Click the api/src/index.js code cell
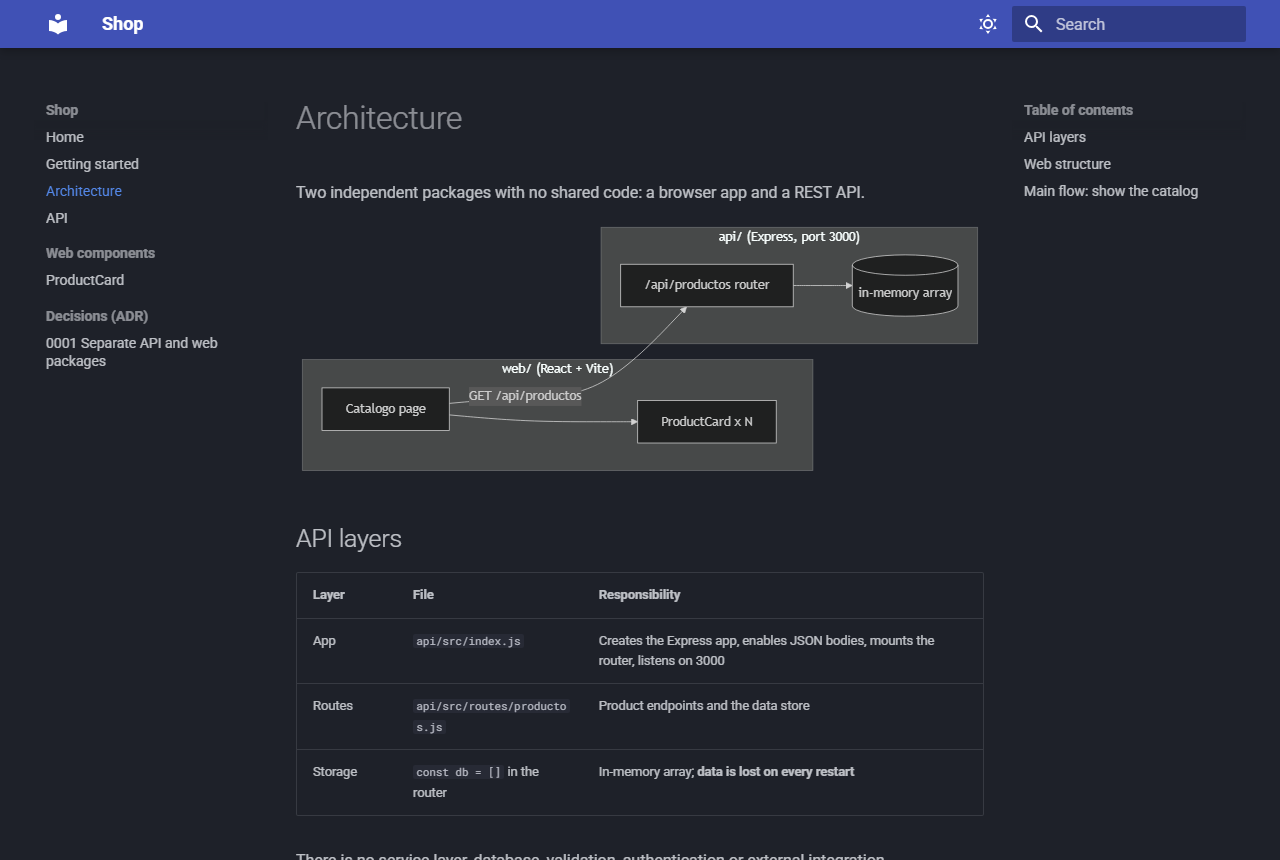This screenshot has width=1280, height=860. pyautogui.click(x=468, y=641)
